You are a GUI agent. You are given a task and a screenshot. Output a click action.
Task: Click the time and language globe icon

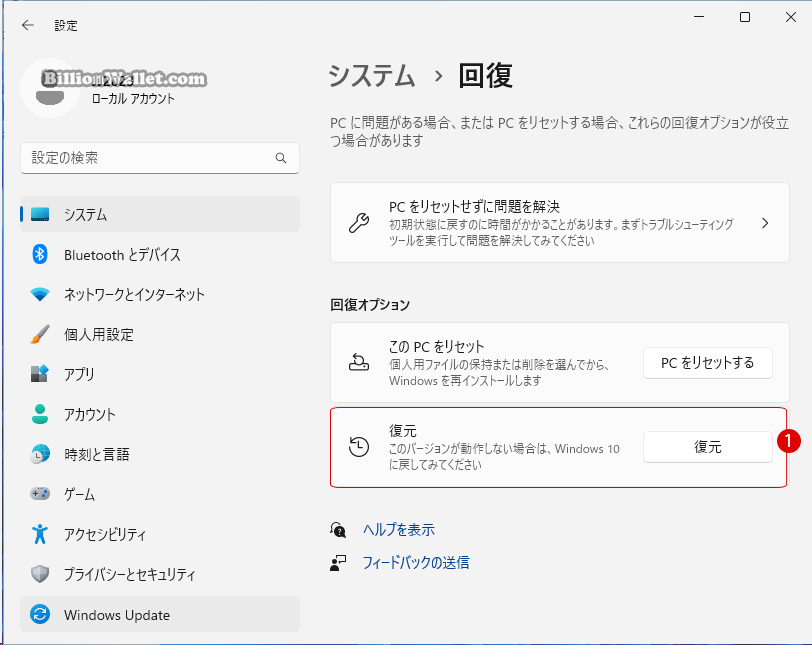click(40, 454)
